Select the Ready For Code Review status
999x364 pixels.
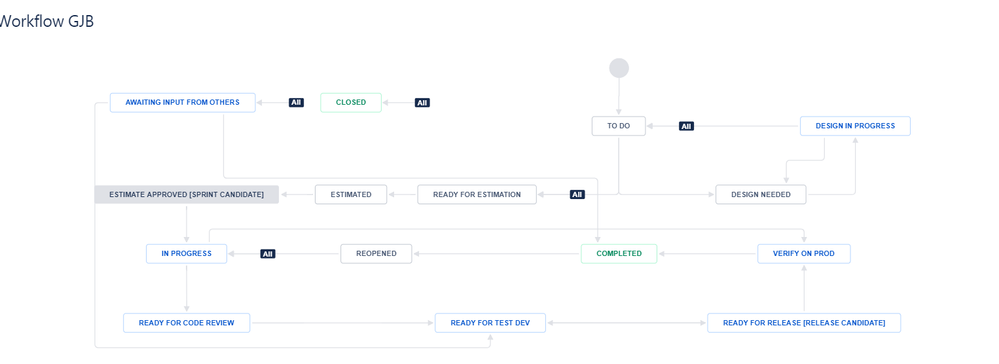tap(187, 323)
